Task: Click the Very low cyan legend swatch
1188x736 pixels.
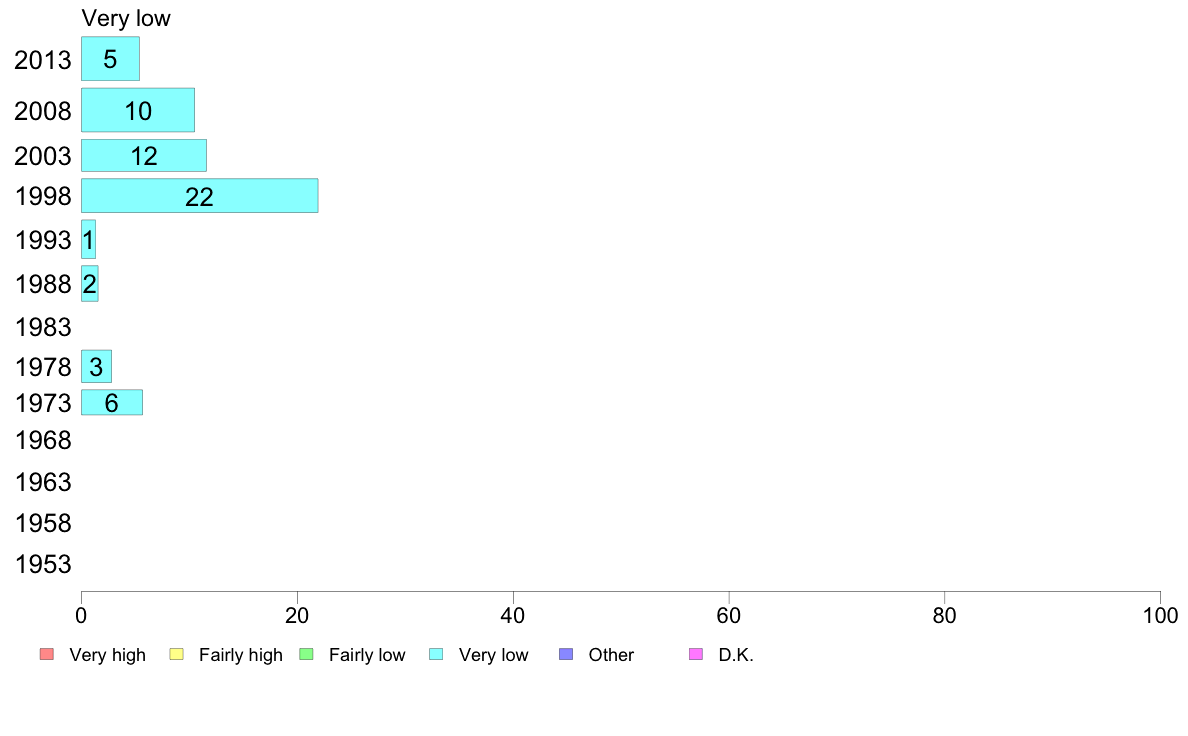Action: (x=436, y=654)
